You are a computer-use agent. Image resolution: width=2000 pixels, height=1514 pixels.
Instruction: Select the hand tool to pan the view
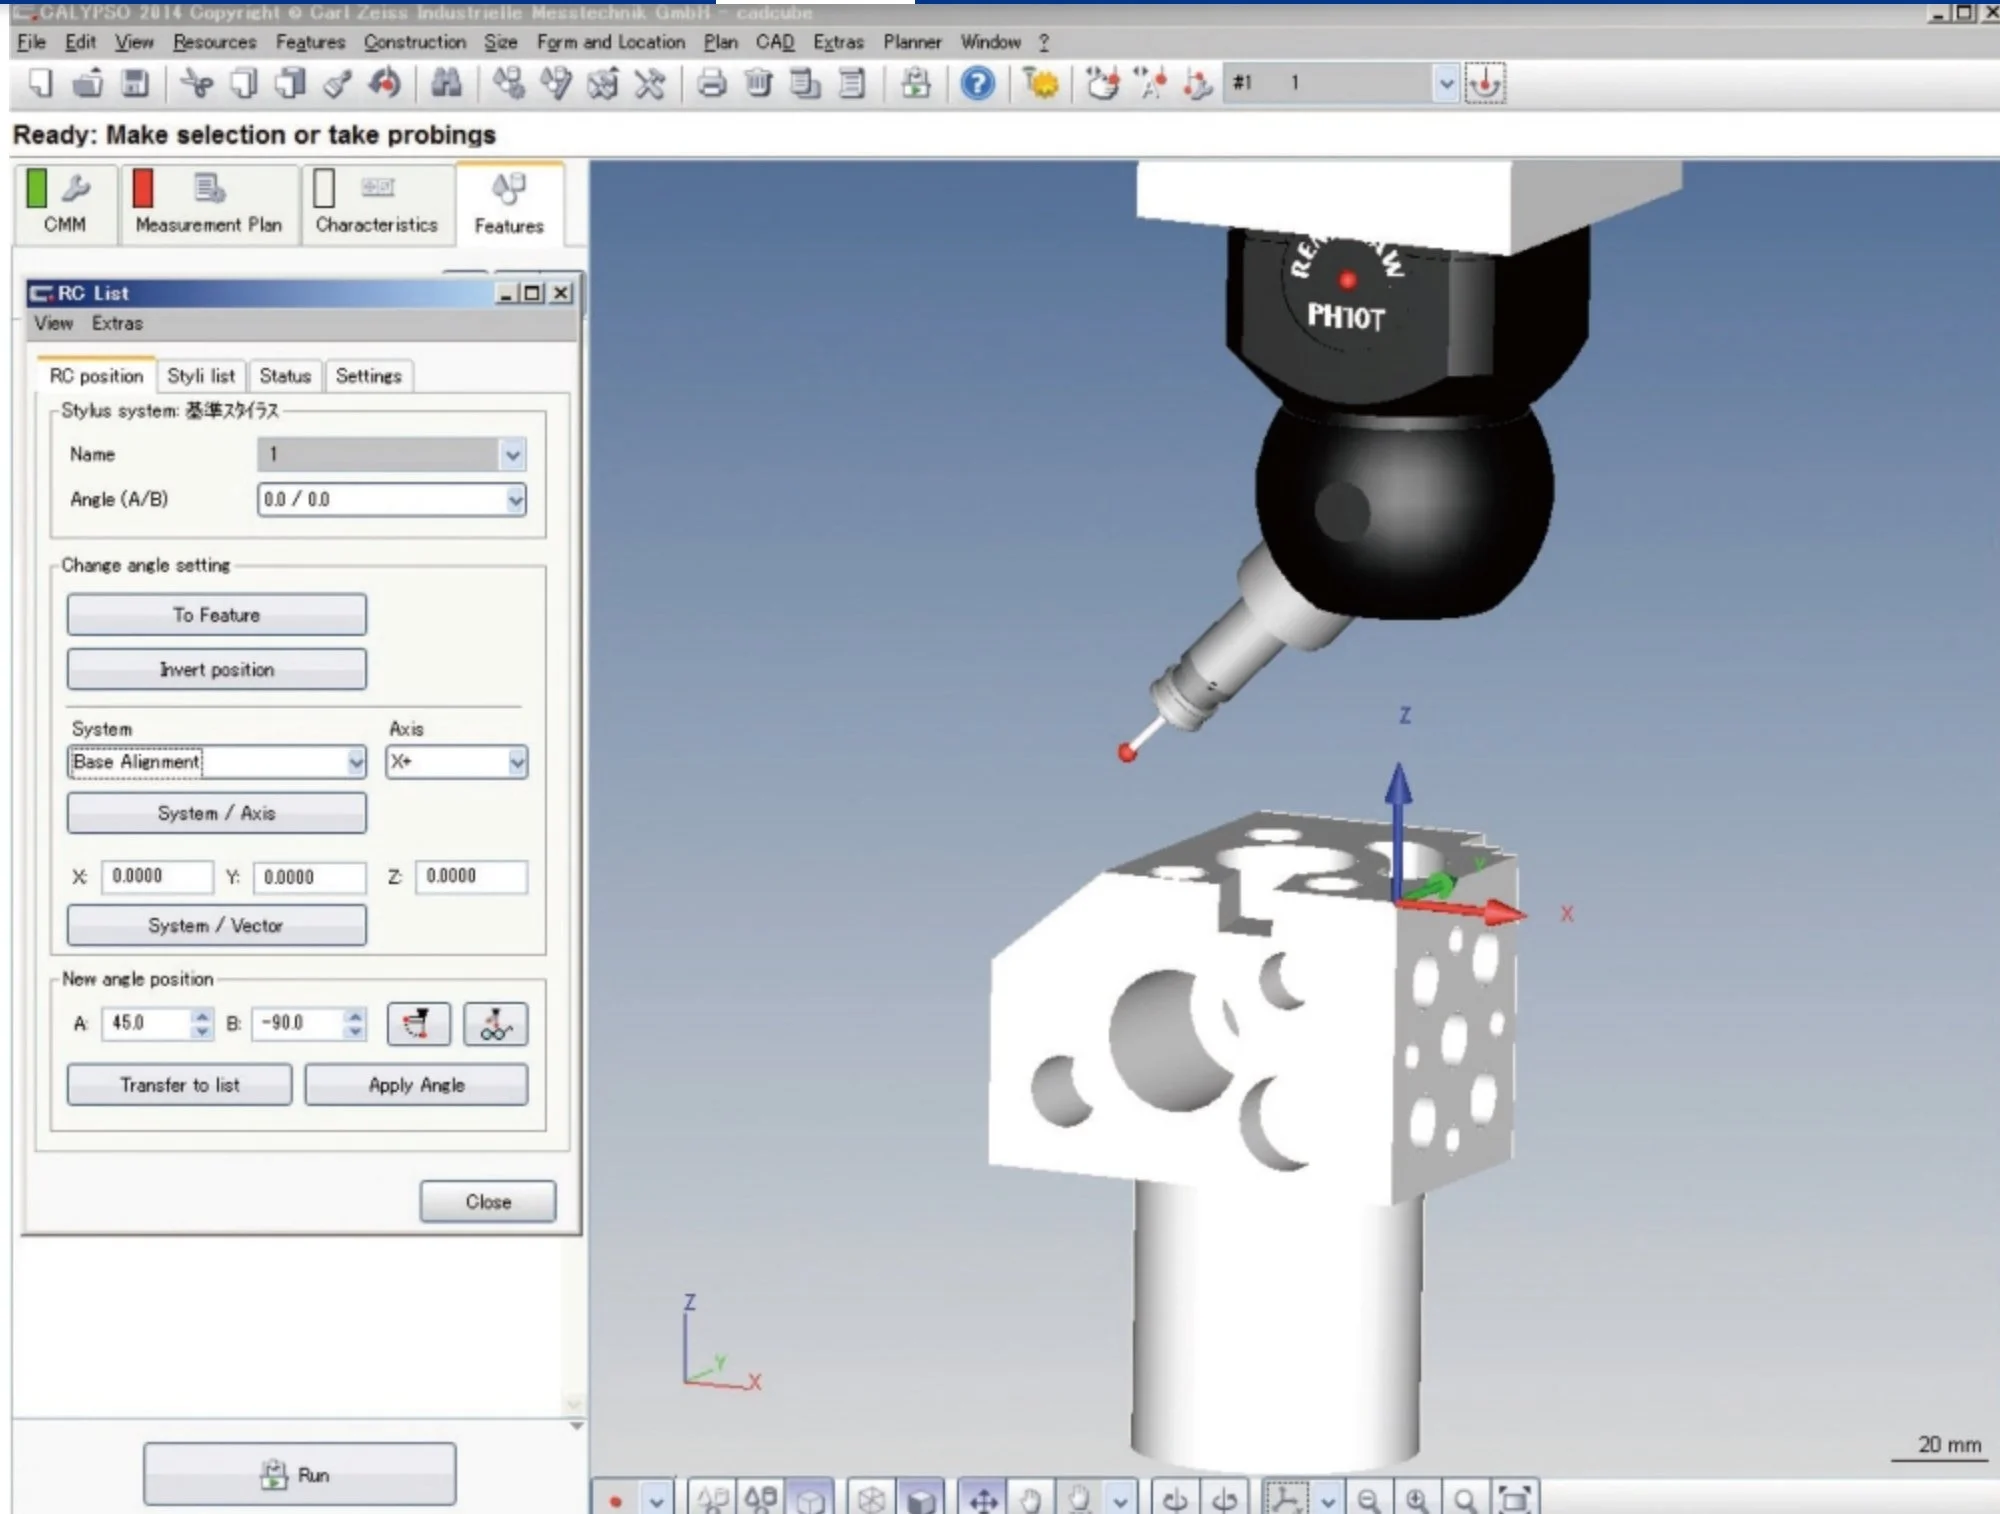pyautogui.click(x=1030, y=1498)
